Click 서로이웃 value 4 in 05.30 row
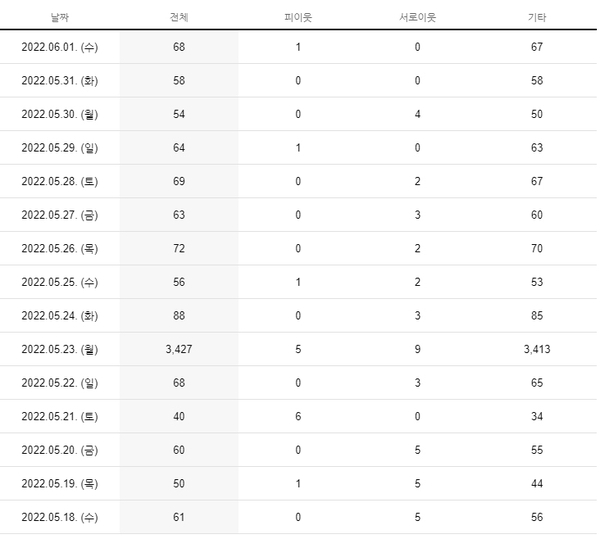This screenshot has height=539, width=600. [x=417, y=114]
